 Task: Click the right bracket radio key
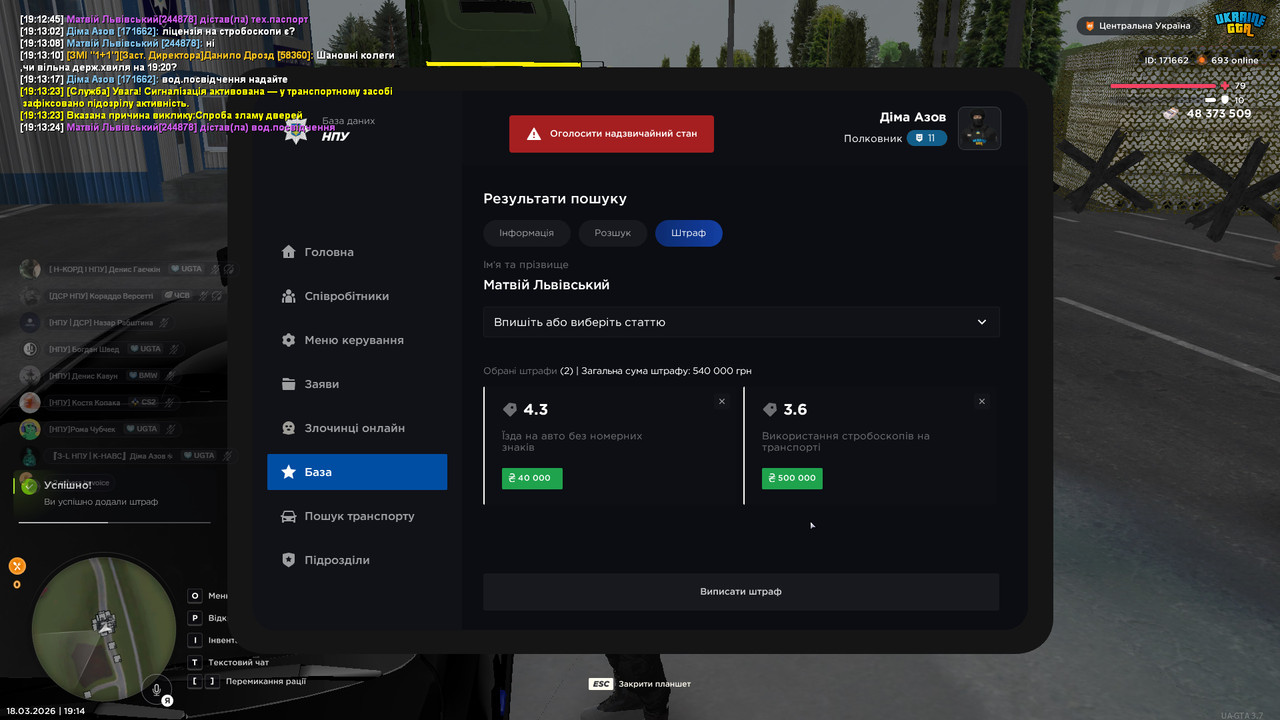pos(211,682)
